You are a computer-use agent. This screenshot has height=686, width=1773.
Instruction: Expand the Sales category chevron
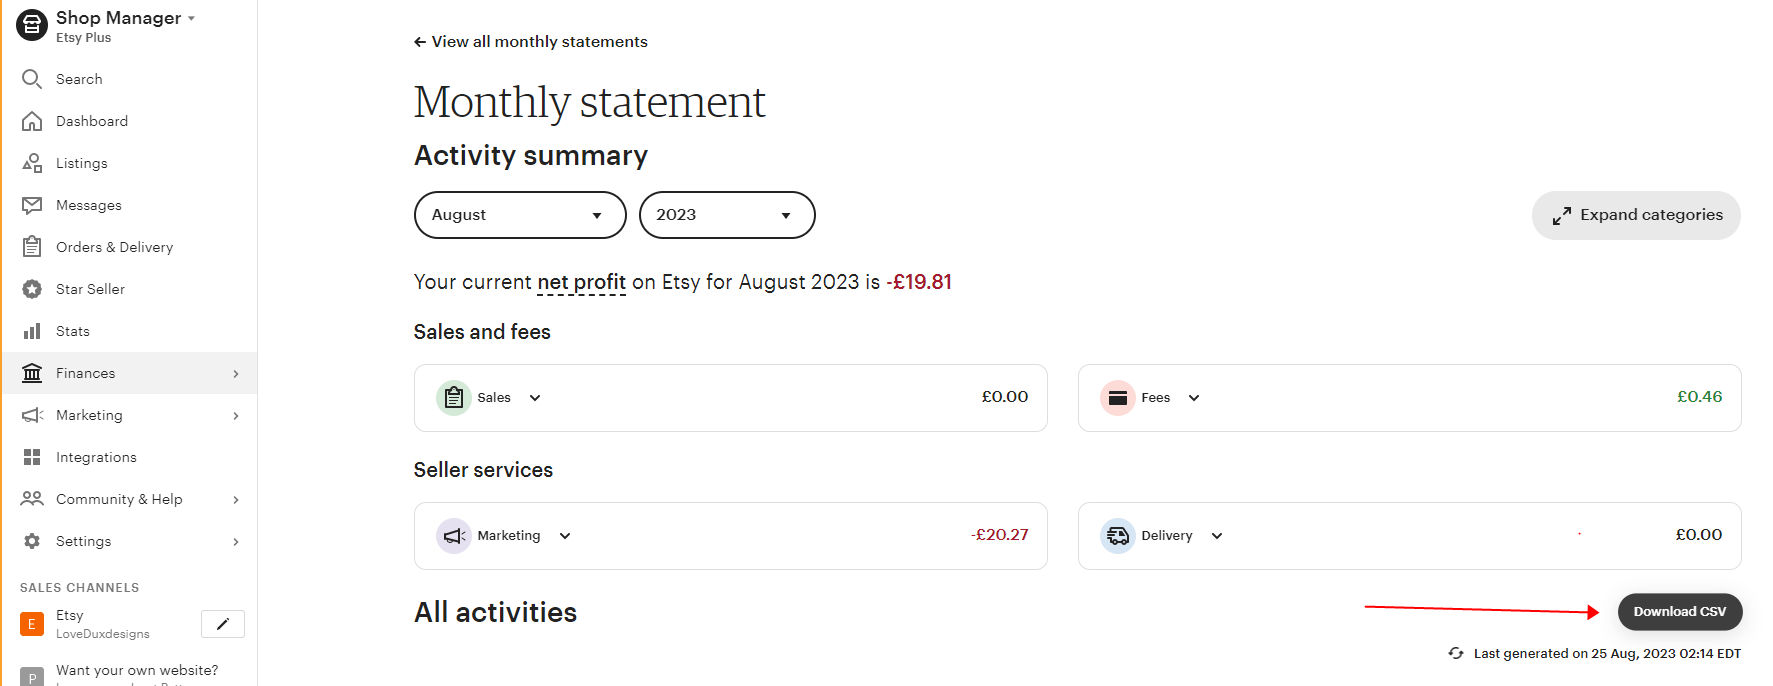[535, 398]
